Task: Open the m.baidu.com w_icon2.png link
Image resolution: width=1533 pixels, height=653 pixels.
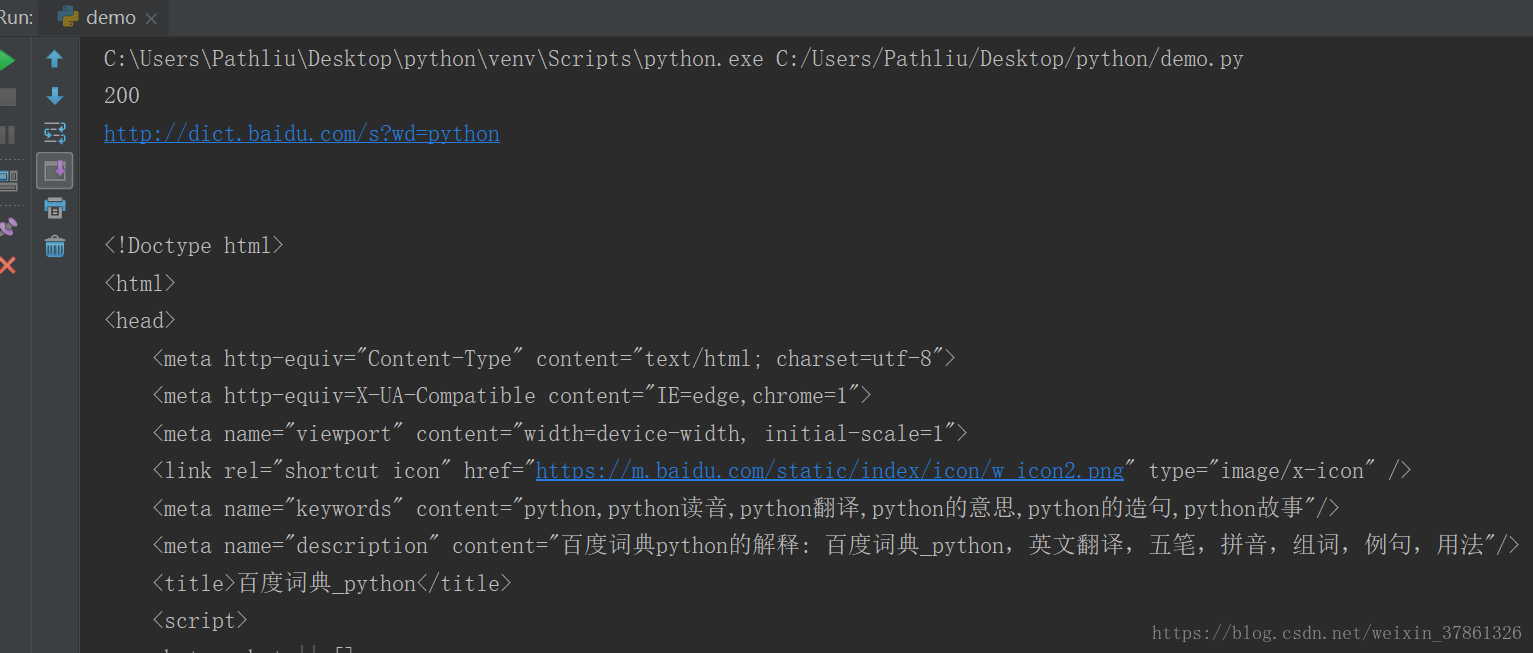Action: tap(830, 471)
